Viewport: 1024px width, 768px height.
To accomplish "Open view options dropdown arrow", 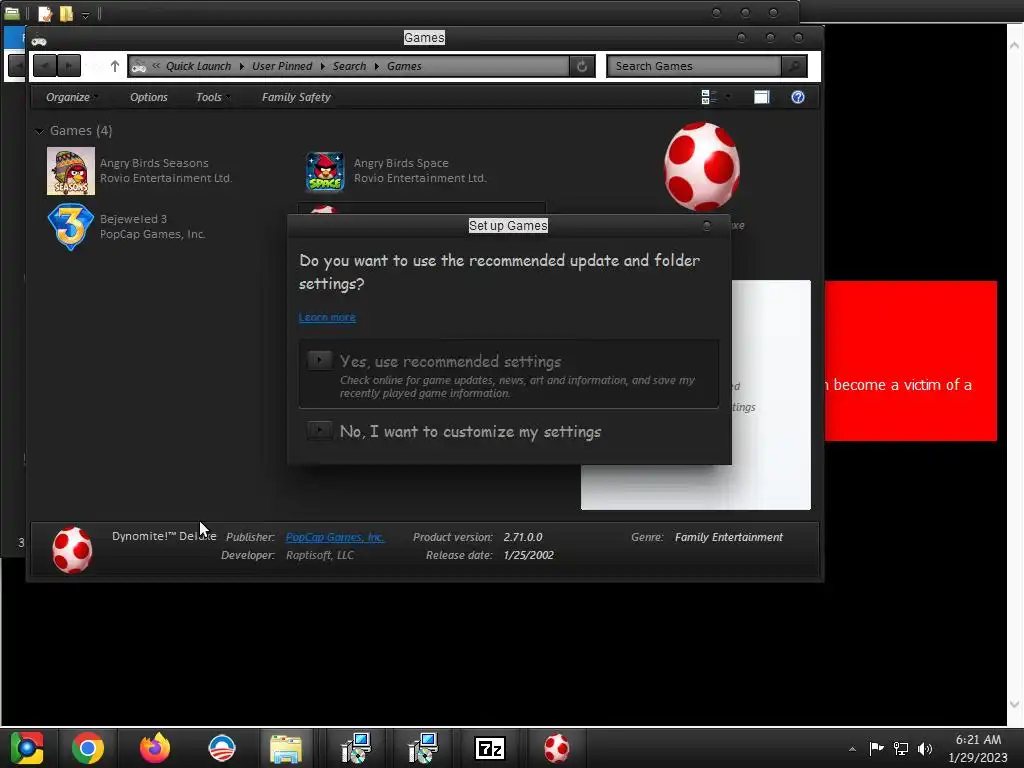I will [728, 97].
